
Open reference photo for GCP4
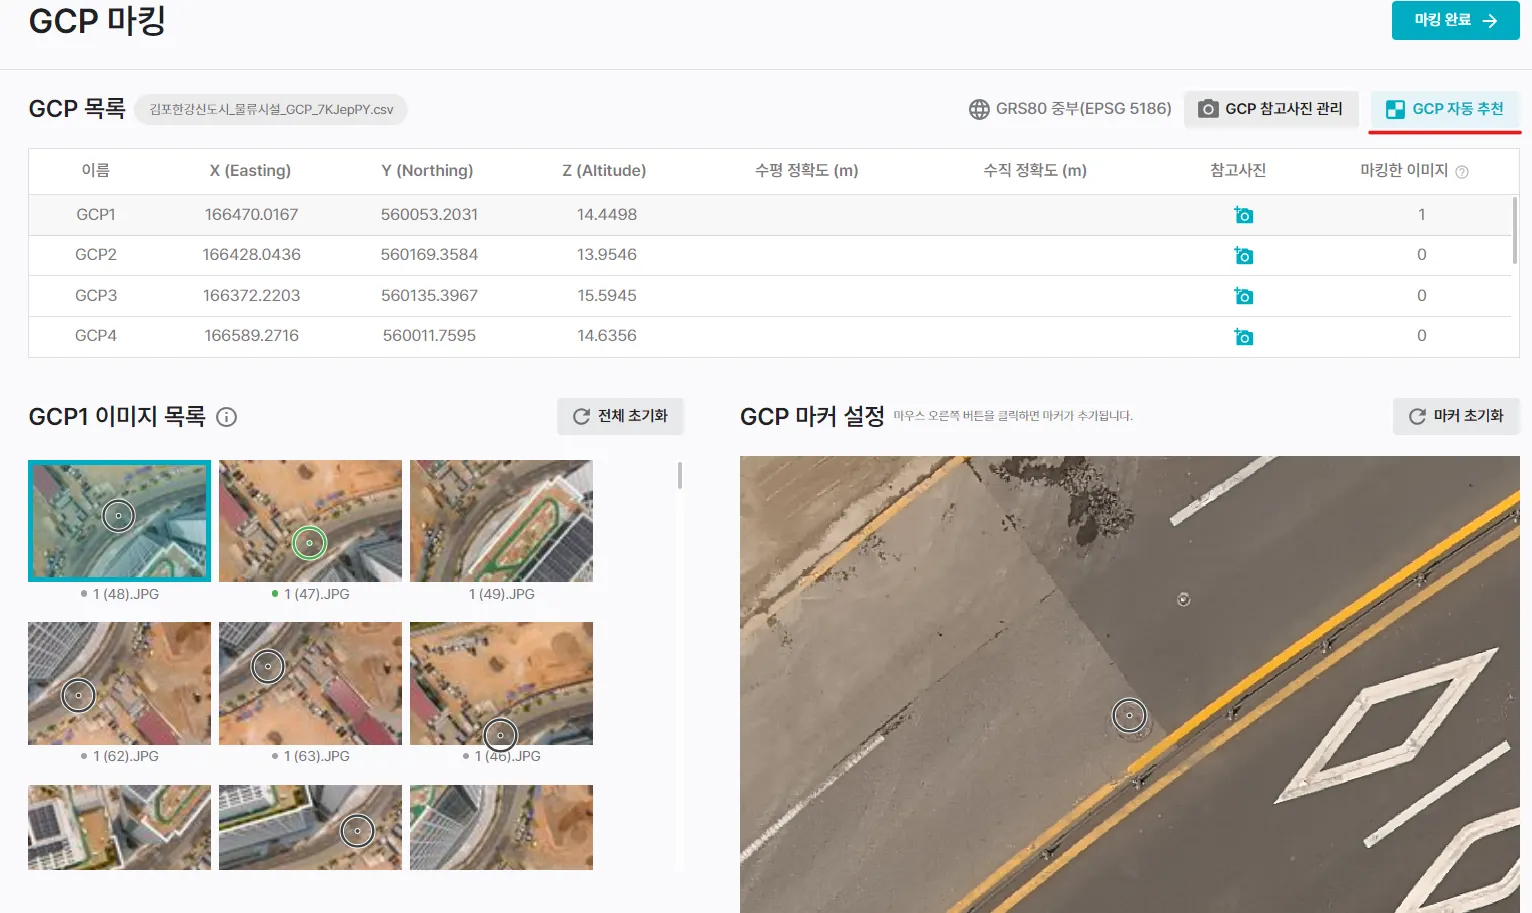1243,337
